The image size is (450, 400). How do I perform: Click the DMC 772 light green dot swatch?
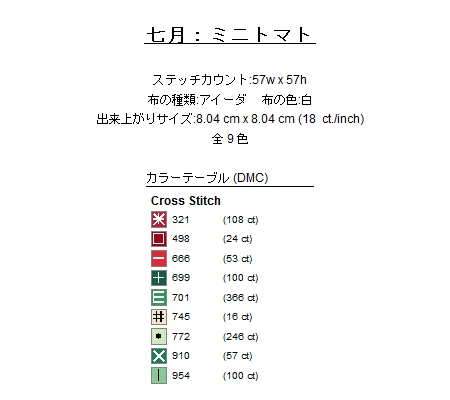[159, 336]
